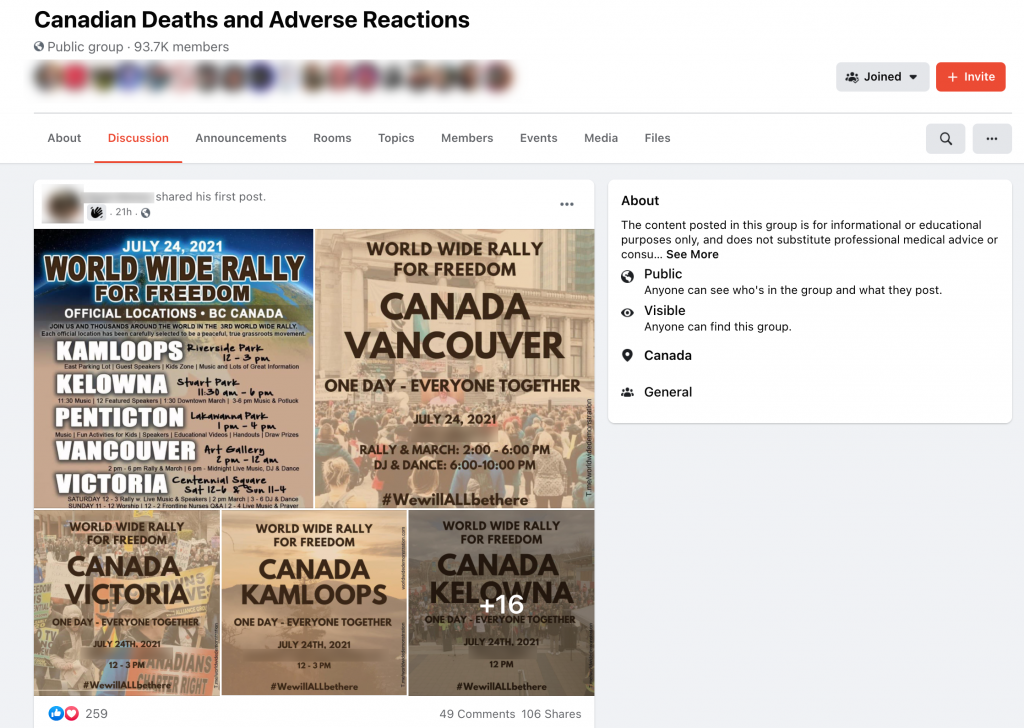Click the globe icon beside Public group

pyautogui.click(x=39, y=47)
